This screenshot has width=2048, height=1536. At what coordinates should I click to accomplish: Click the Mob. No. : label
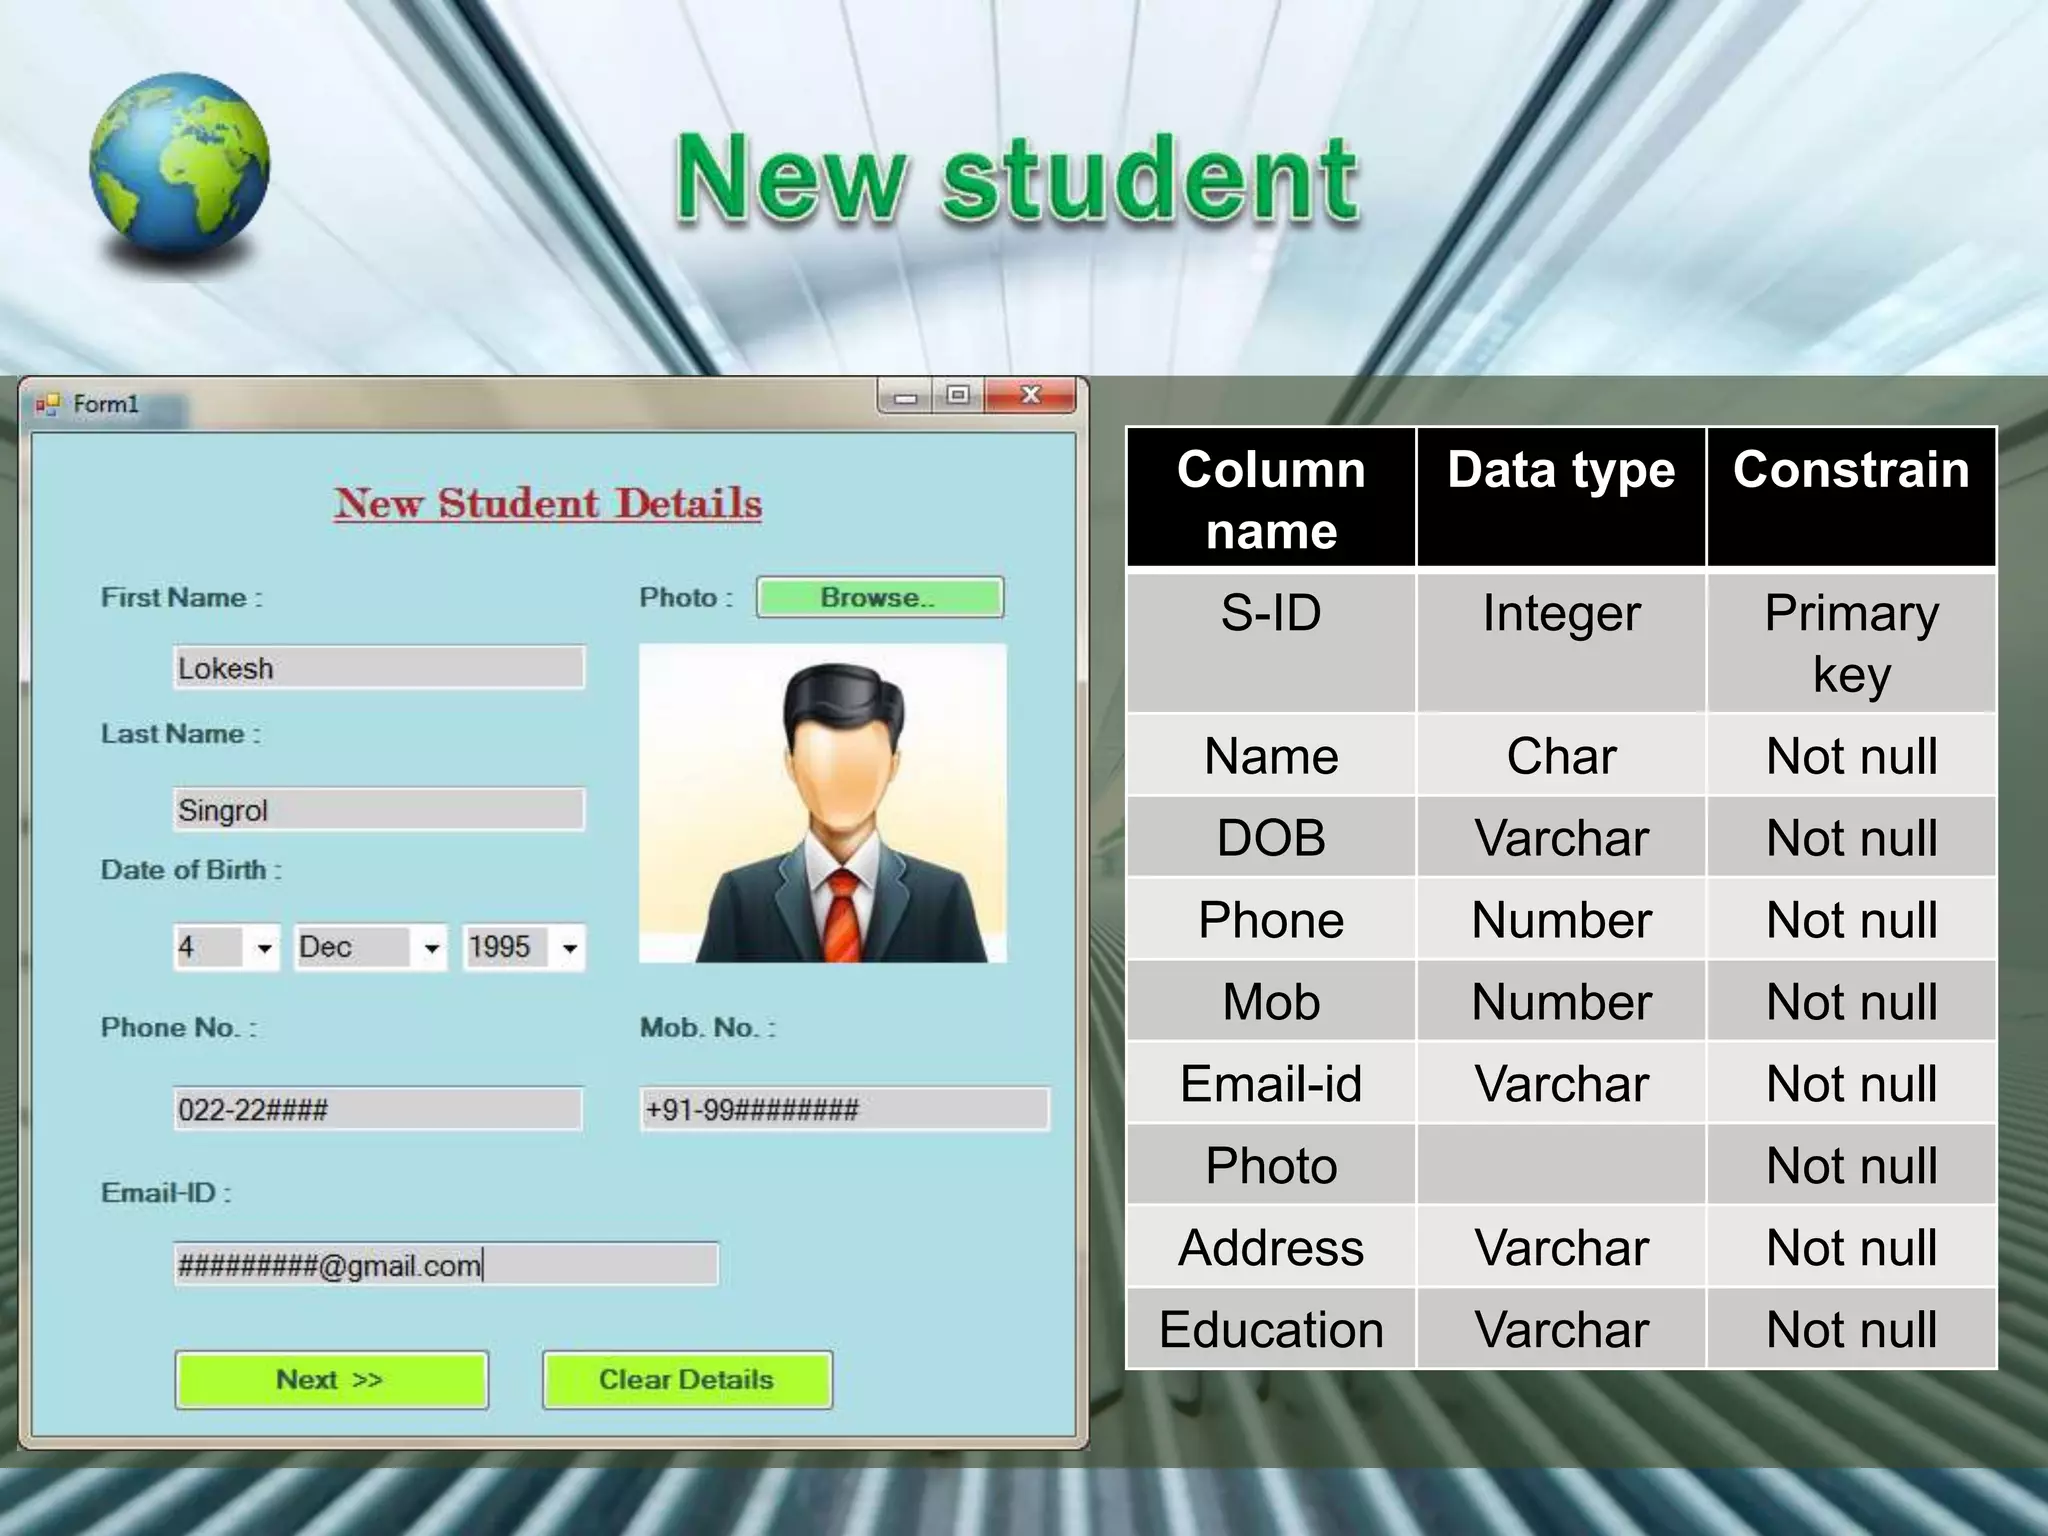[707, 1028]
